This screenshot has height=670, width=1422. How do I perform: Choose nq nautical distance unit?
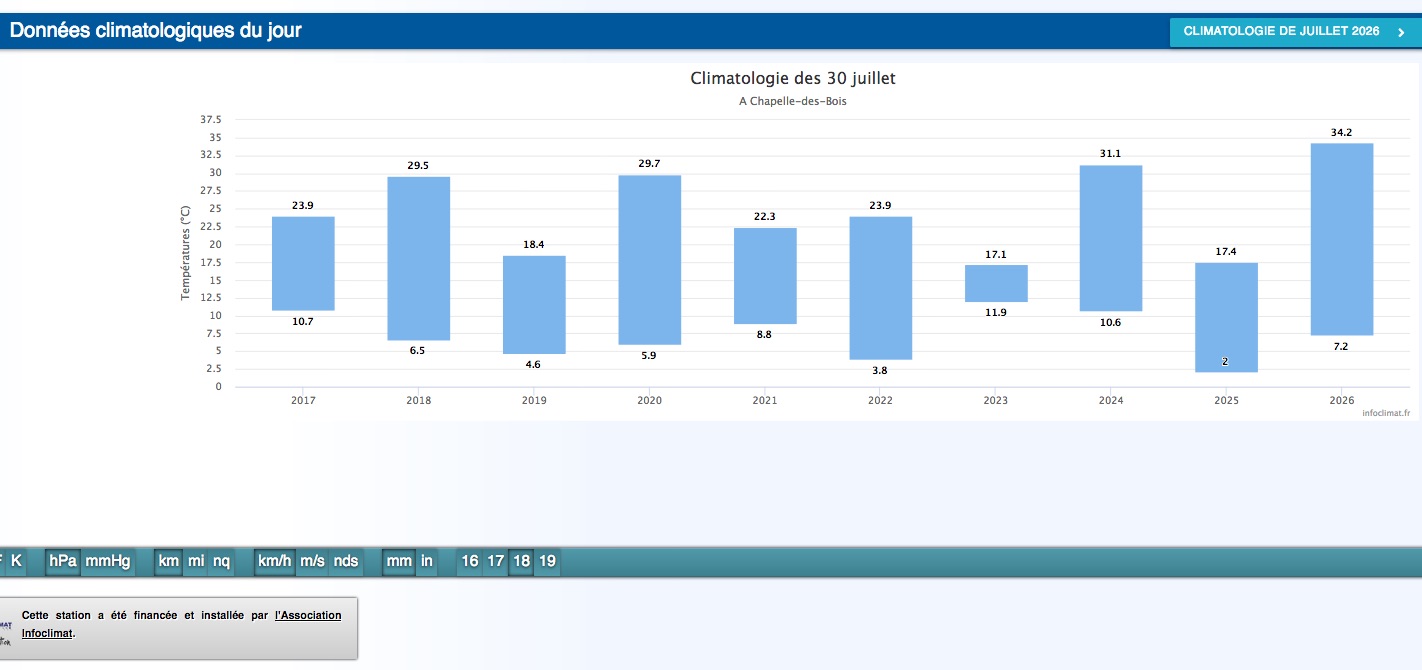221,561
